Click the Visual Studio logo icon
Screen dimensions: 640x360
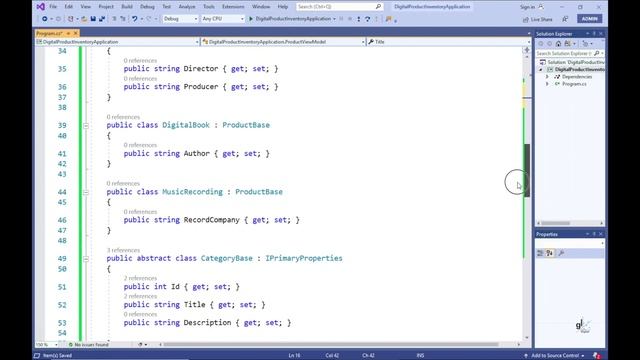[x=40, y=7]
